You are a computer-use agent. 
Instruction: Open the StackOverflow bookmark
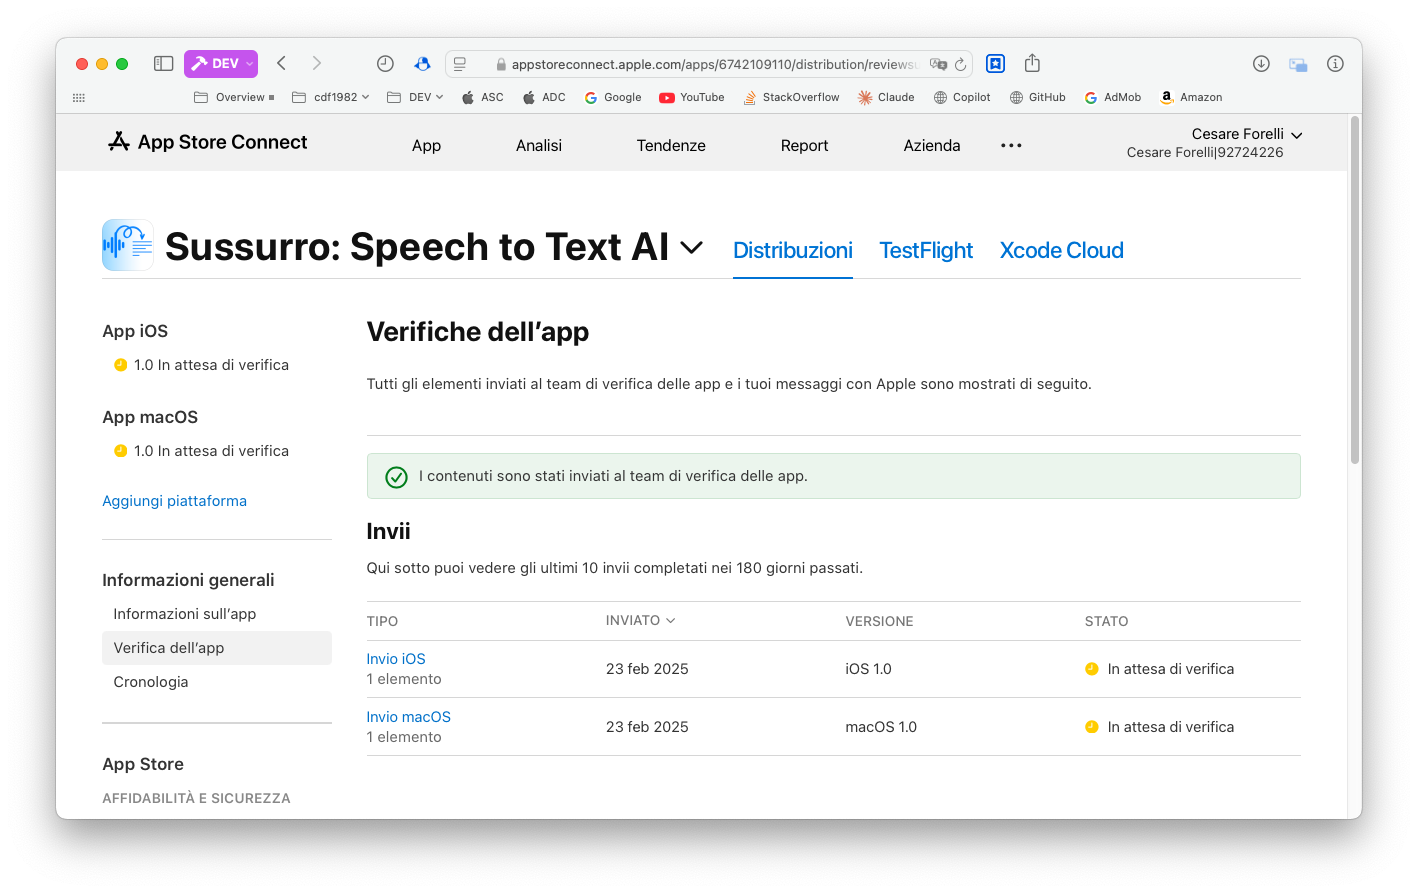click(791, 98)
